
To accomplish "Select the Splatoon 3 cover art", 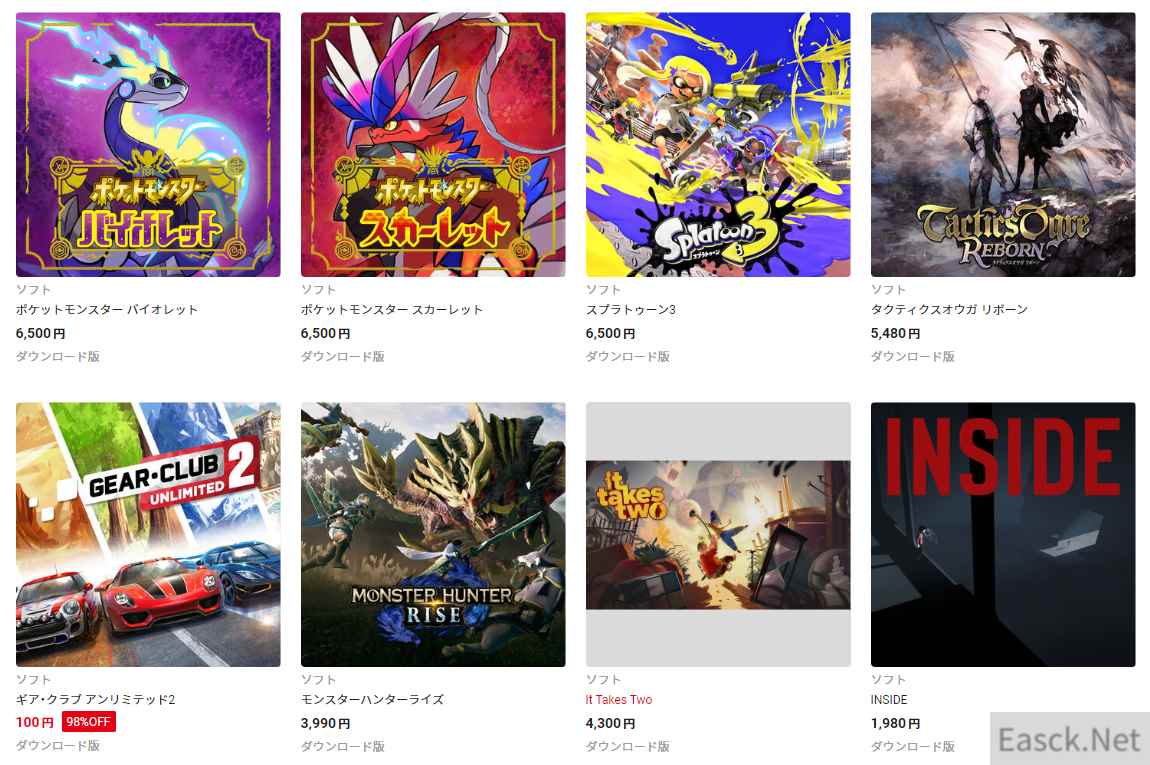I will [x=718, y=144].
